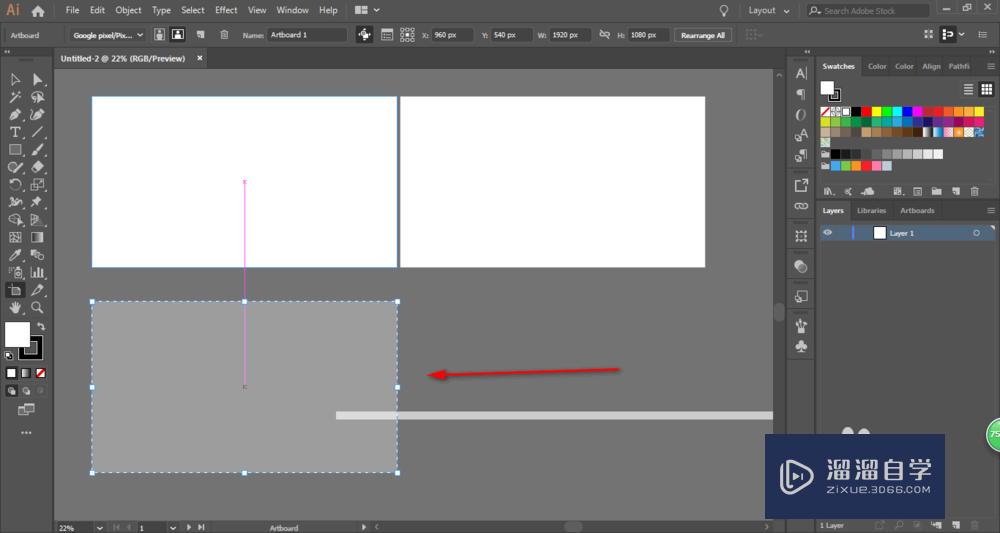Image resolution: width=1000 pixels, height=533 pixels.
Task: Select the Curvature tool
Action: coord(38,115)
